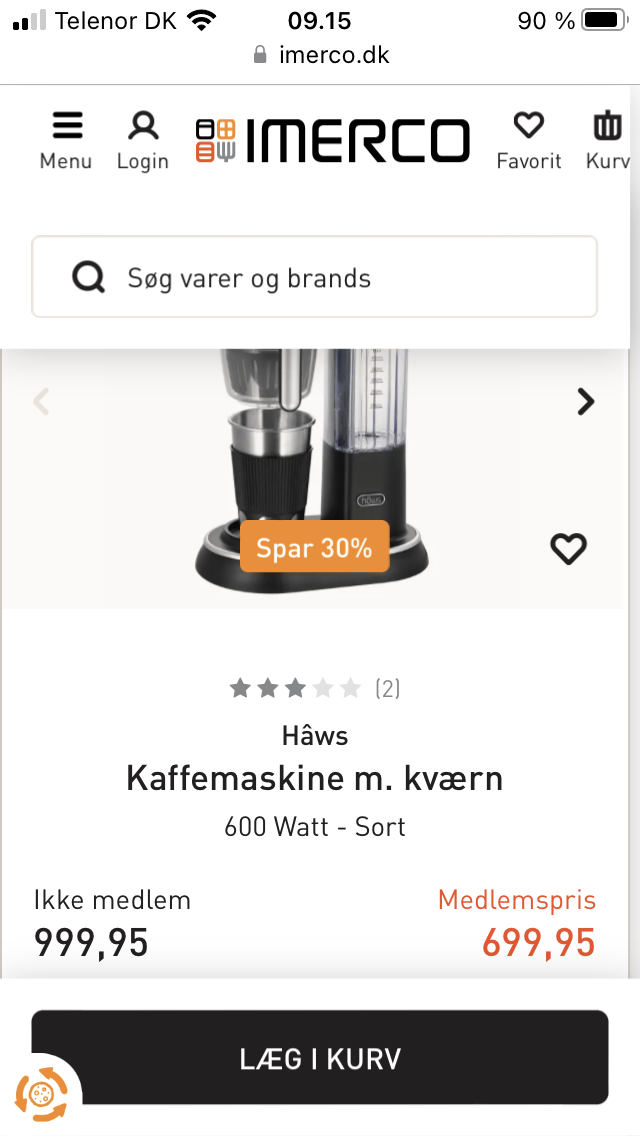Viewport: 640px width, 1136px height.
Task: Go to the Imerco home logo
Action: coord(333,141)
